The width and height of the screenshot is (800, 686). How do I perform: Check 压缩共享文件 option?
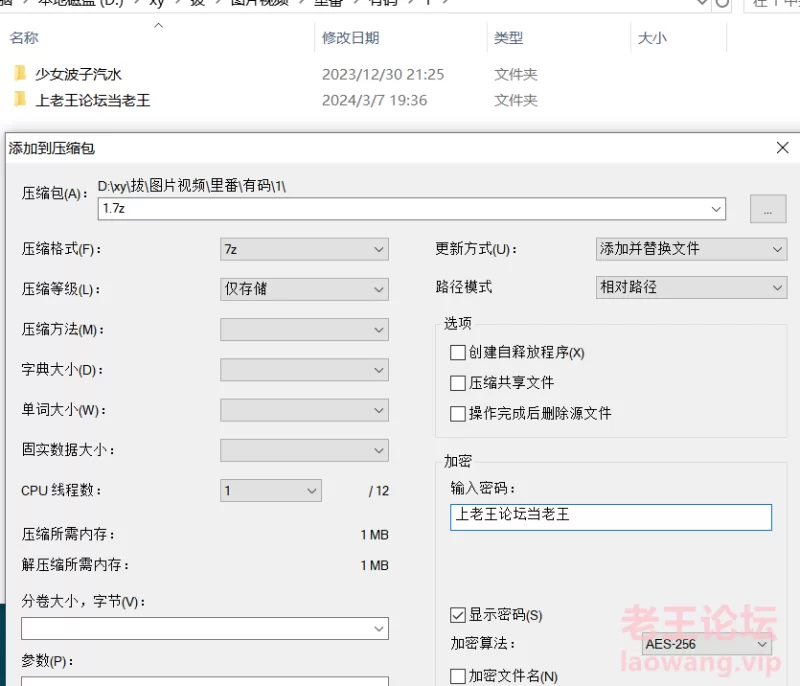click(x=458, y=383)
